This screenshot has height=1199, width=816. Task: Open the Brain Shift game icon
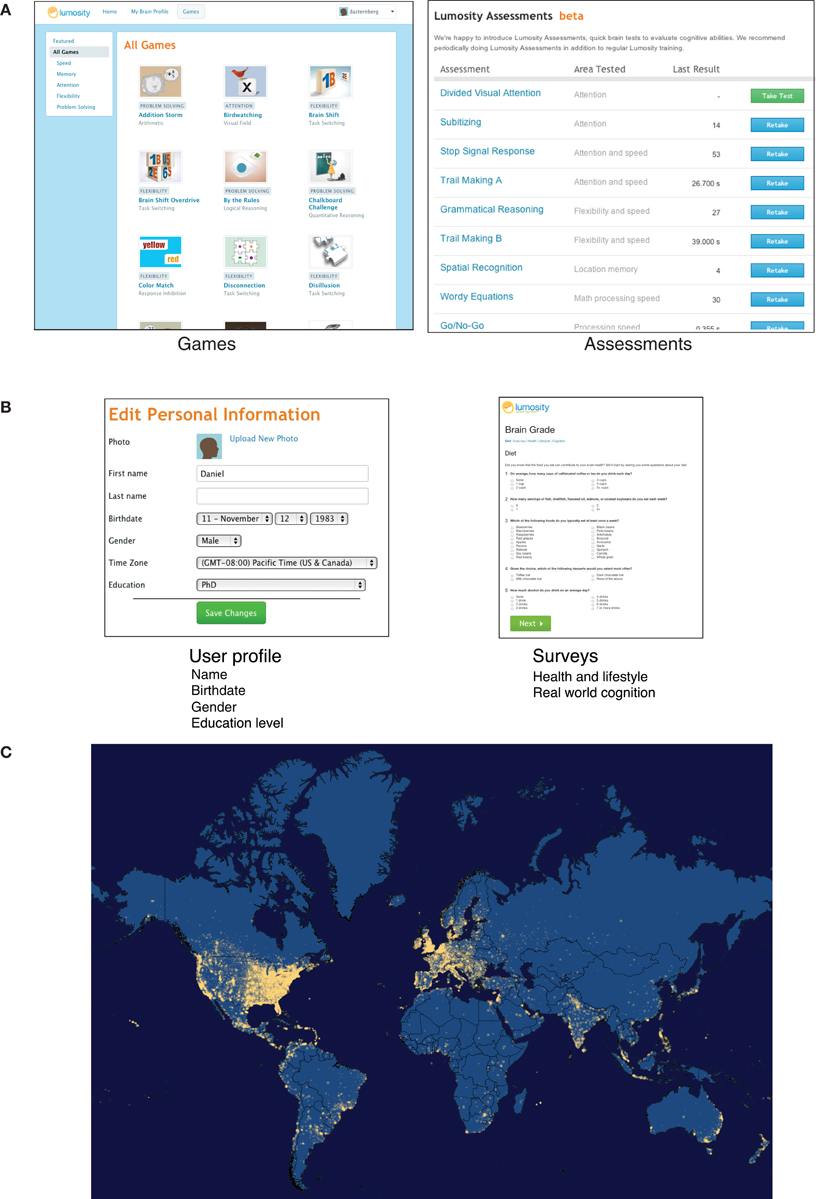(330, 82)
